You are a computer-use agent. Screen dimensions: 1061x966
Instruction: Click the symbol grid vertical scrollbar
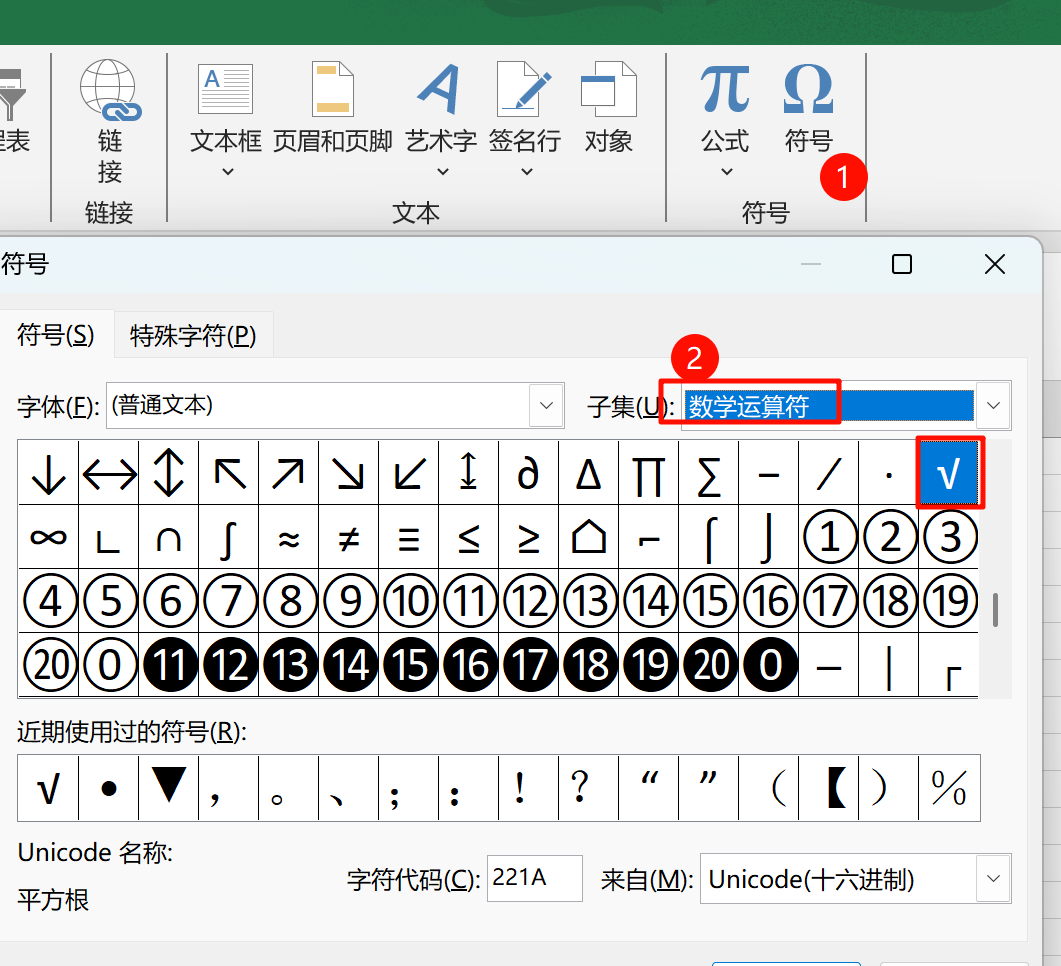click(995, 609)
